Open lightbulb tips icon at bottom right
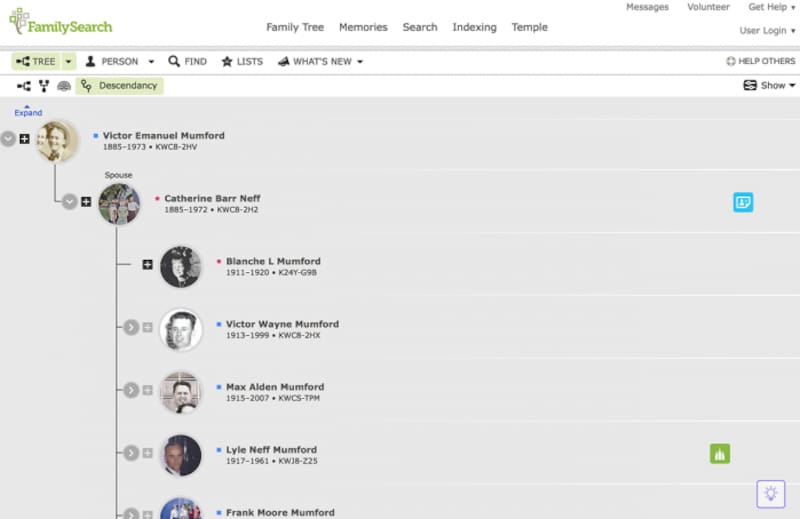 769,493
